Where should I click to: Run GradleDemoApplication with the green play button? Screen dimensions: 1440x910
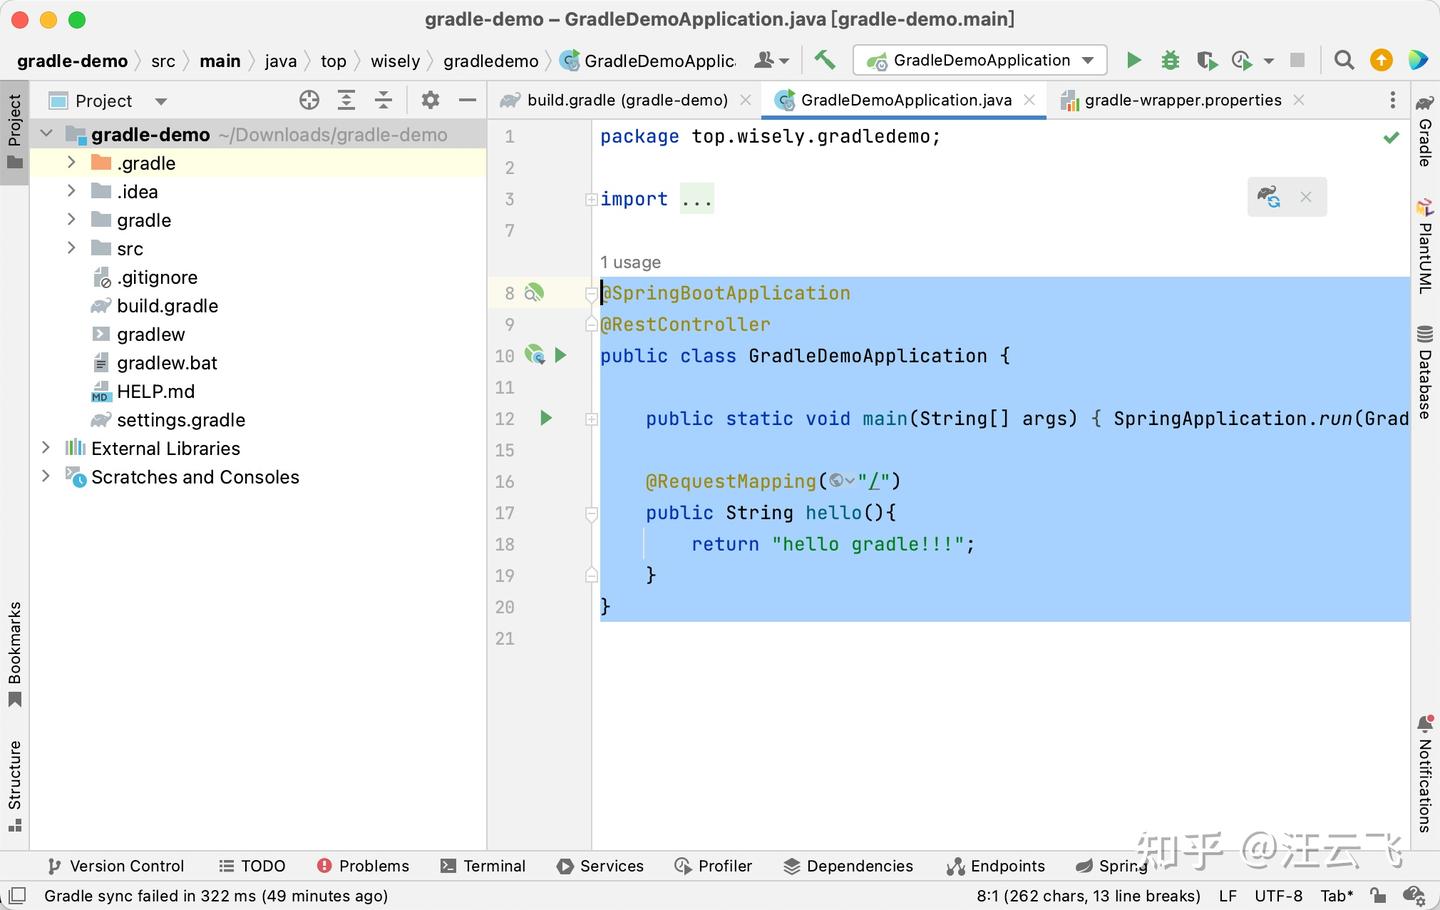pos(1133,60)
